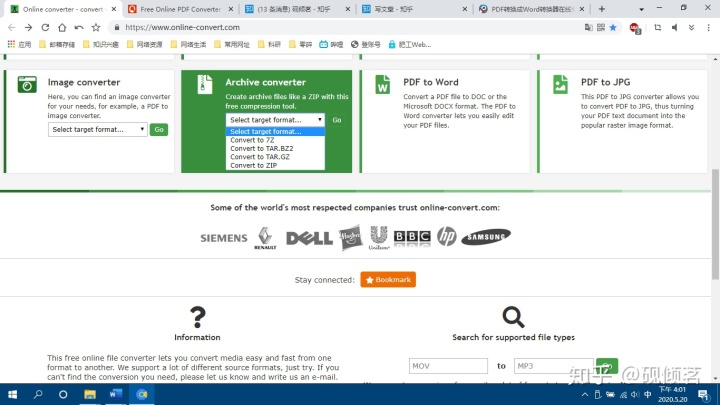The image size is (720, 405).
Task: Click green search button beside MP3 field
Action: click(x=607, y=366)
